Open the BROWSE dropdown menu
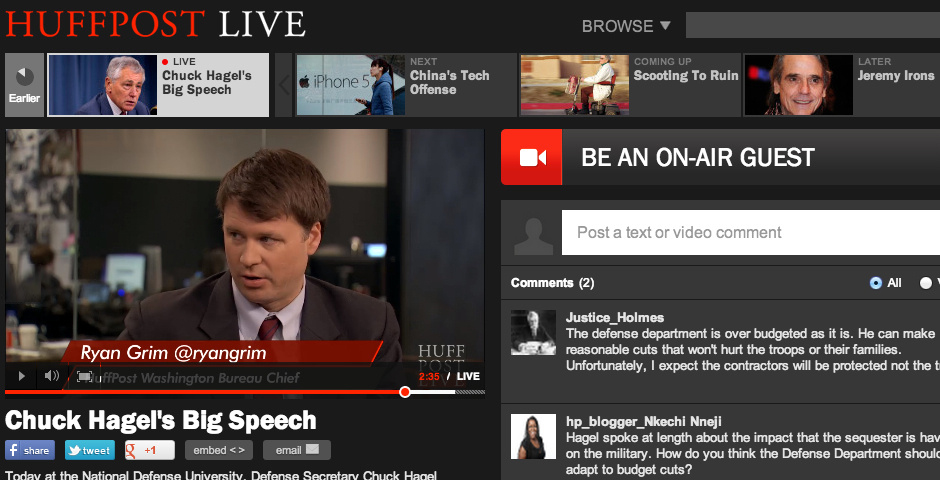This screenshot has width=940, height=480. pyautogui.click(x=626, y=26)
